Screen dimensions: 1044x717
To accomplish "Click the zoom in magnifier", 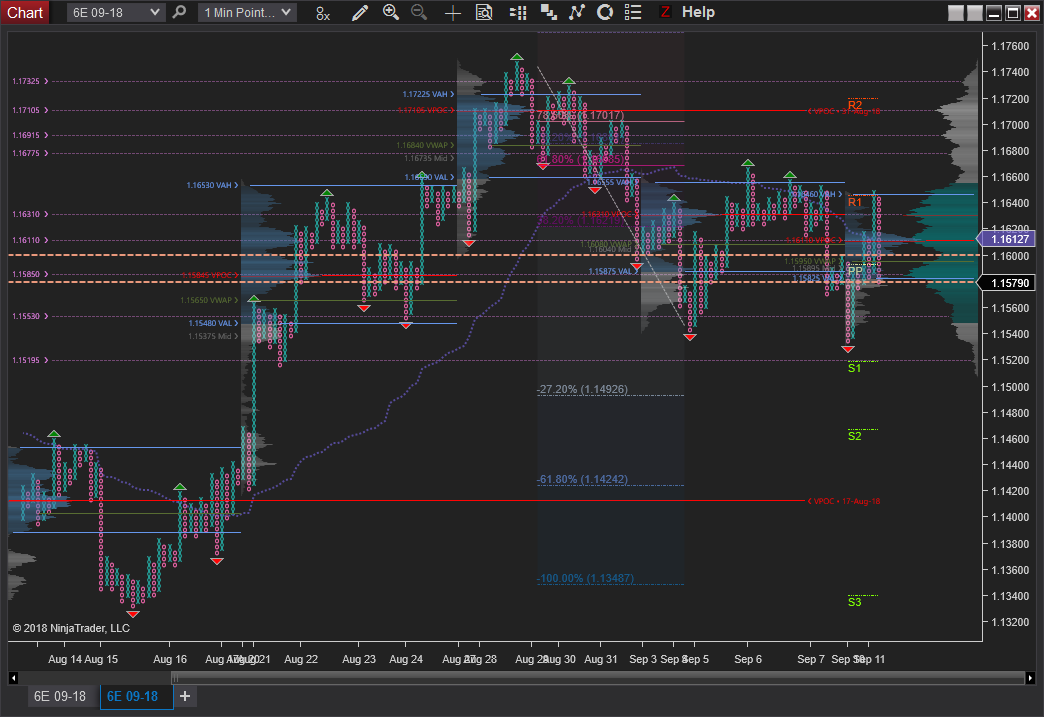I will (391, 12).
